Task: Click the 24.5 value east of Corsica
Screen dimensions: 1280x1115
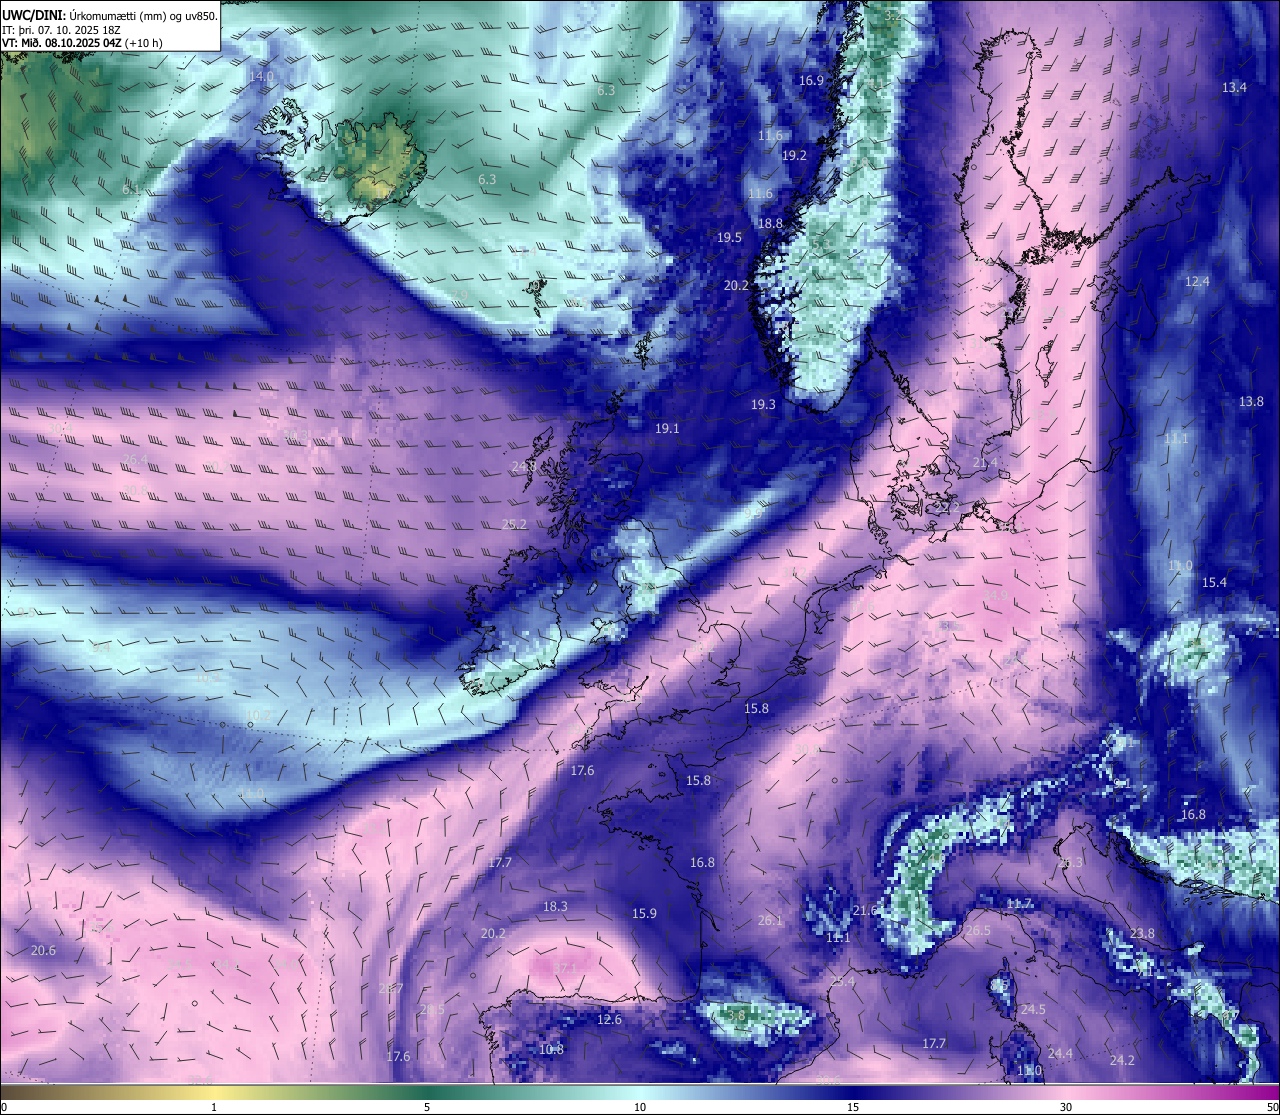Action: [1033, 1009]
